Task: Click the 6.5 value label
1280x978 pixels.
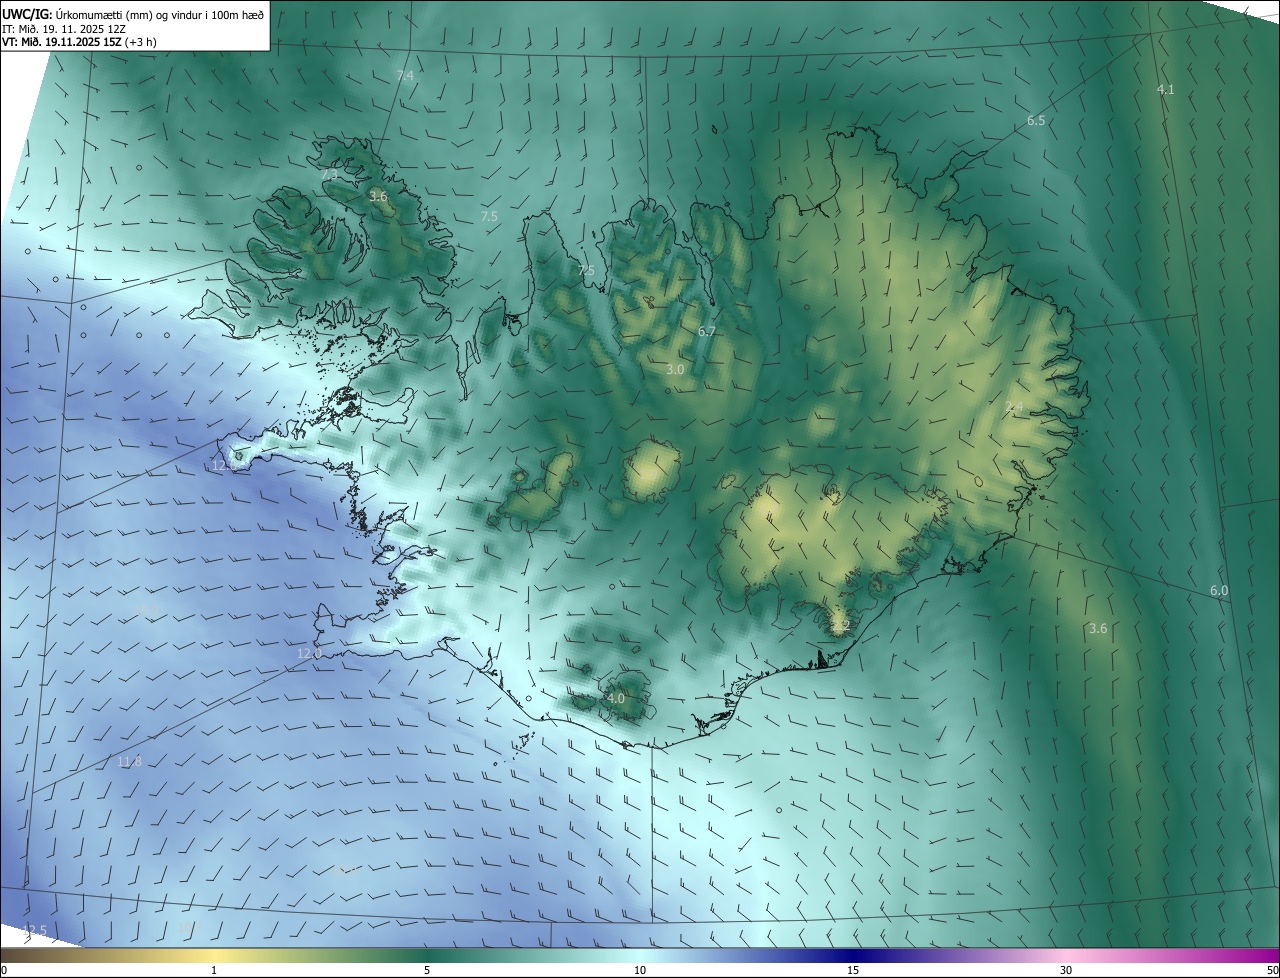Action: point(1036,121)
